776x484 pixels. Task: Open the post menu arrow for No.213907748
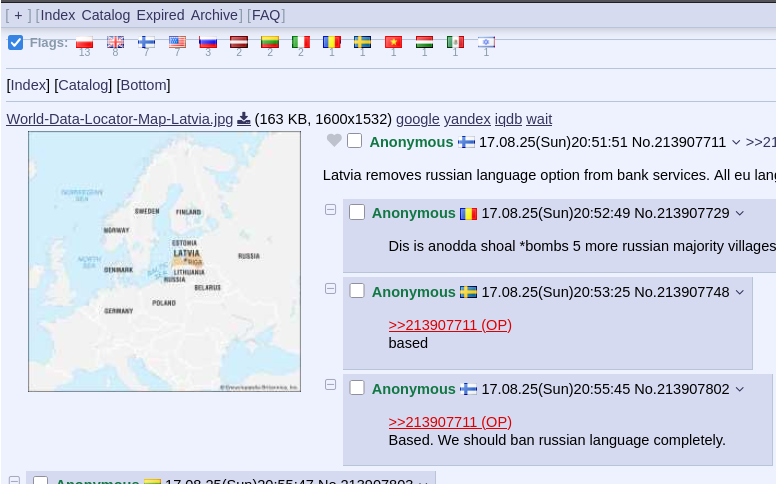(x=740, y=292)
